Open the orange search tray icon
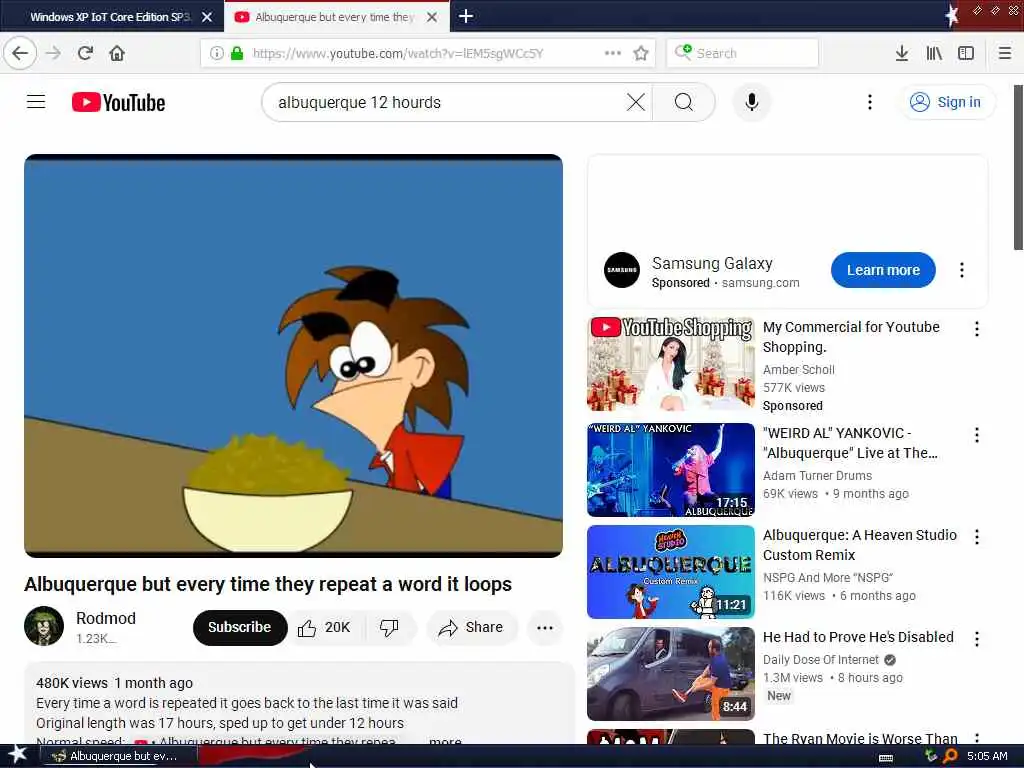The height and width of the screenshot is (768, 1024). (950, 756)
